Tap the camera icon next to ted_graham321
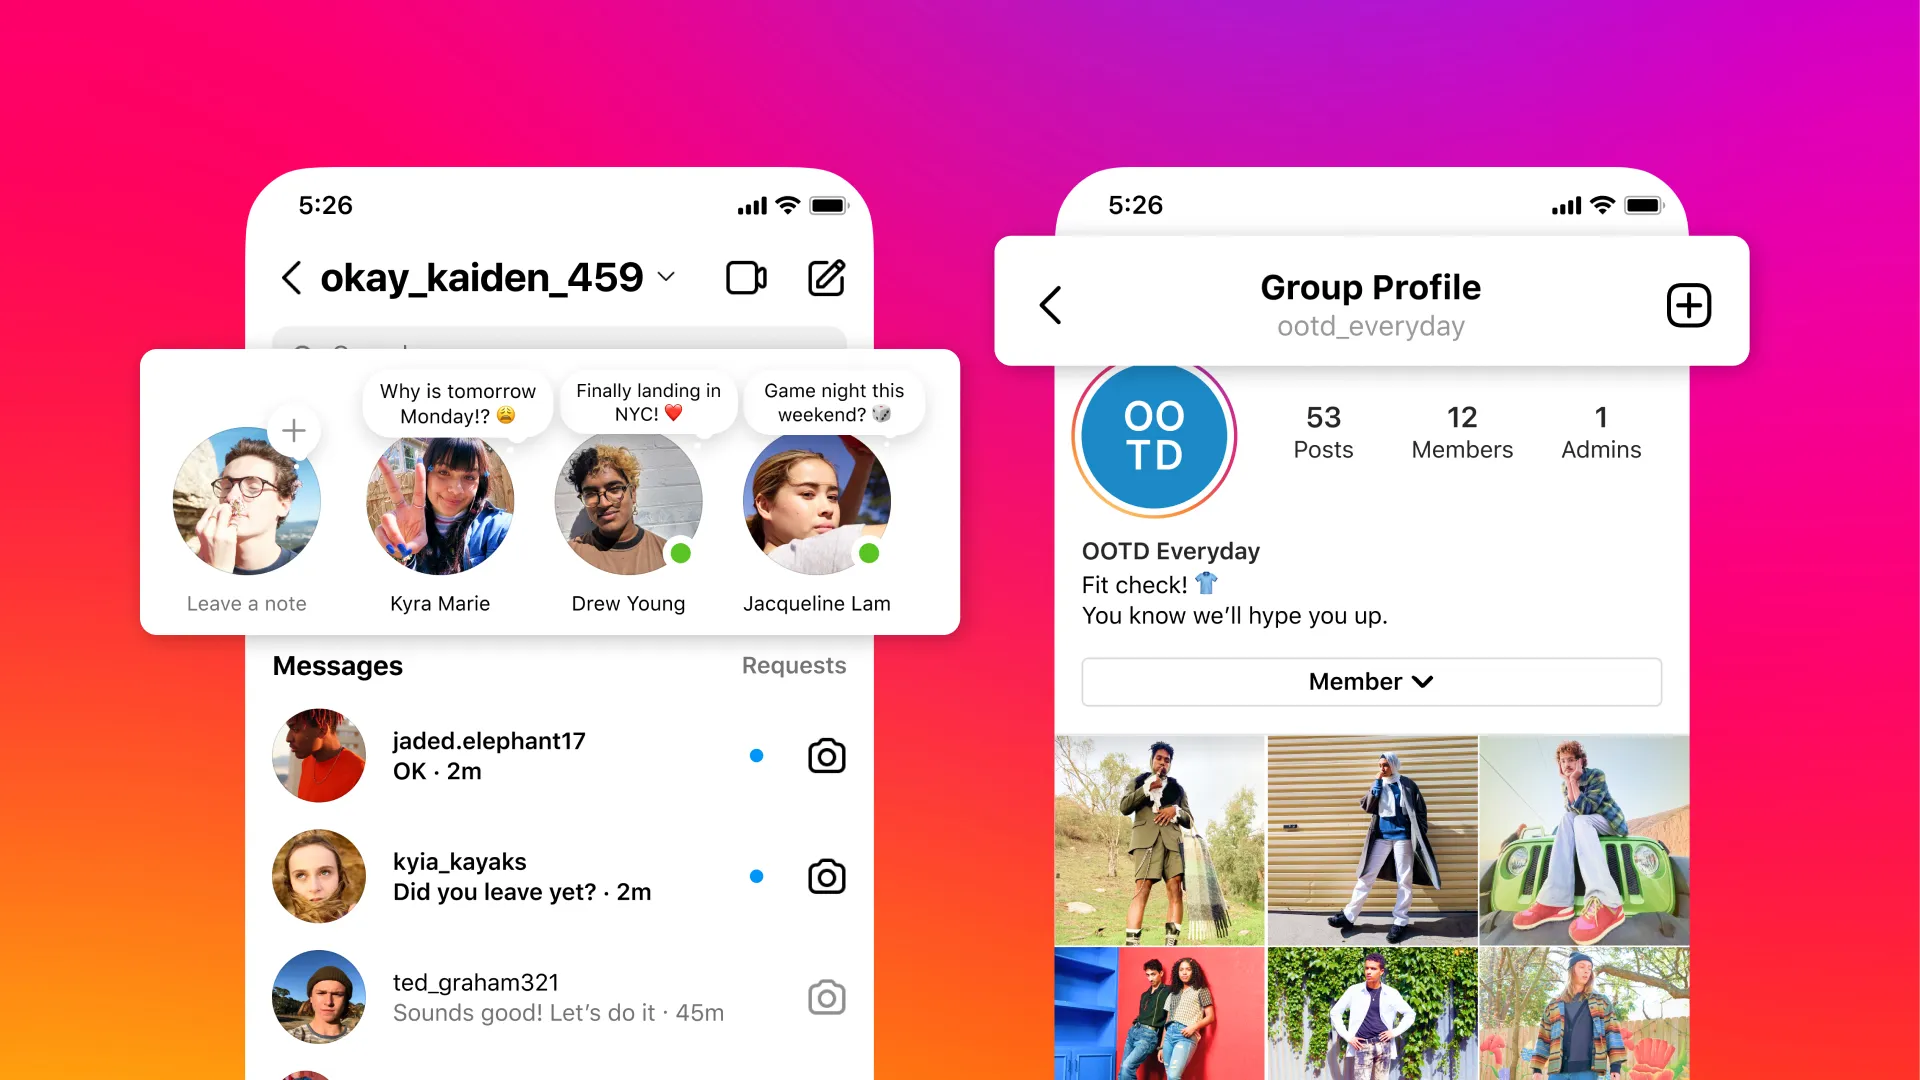1920x1080 pixels. pyautogui.click(x=828, y=990)
